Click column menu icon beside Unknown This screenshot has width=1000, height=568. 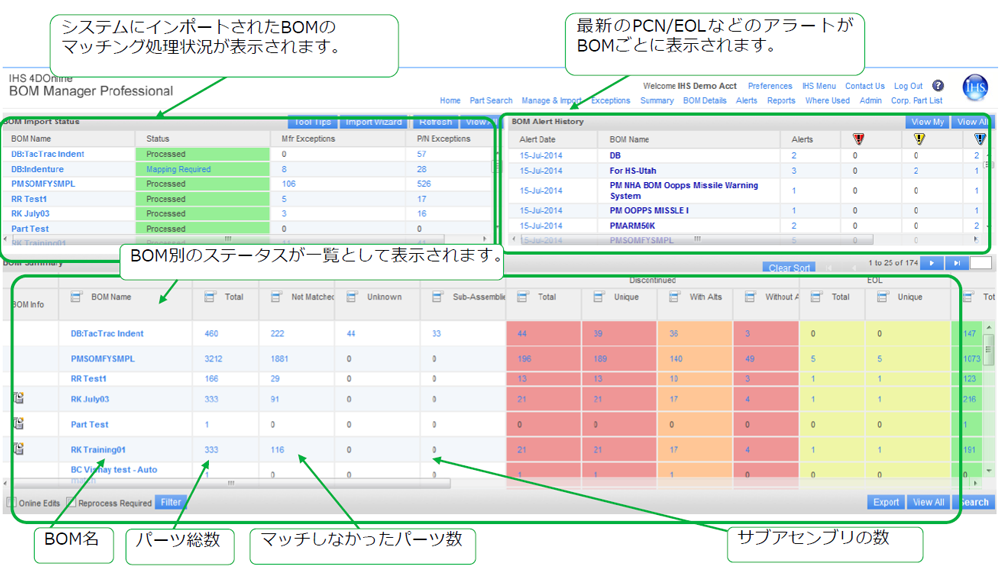351,296
